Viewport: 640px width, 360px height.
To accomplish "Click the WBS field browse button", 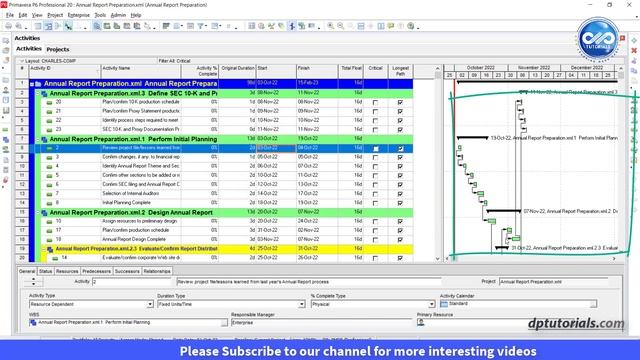I will point(224,322).
